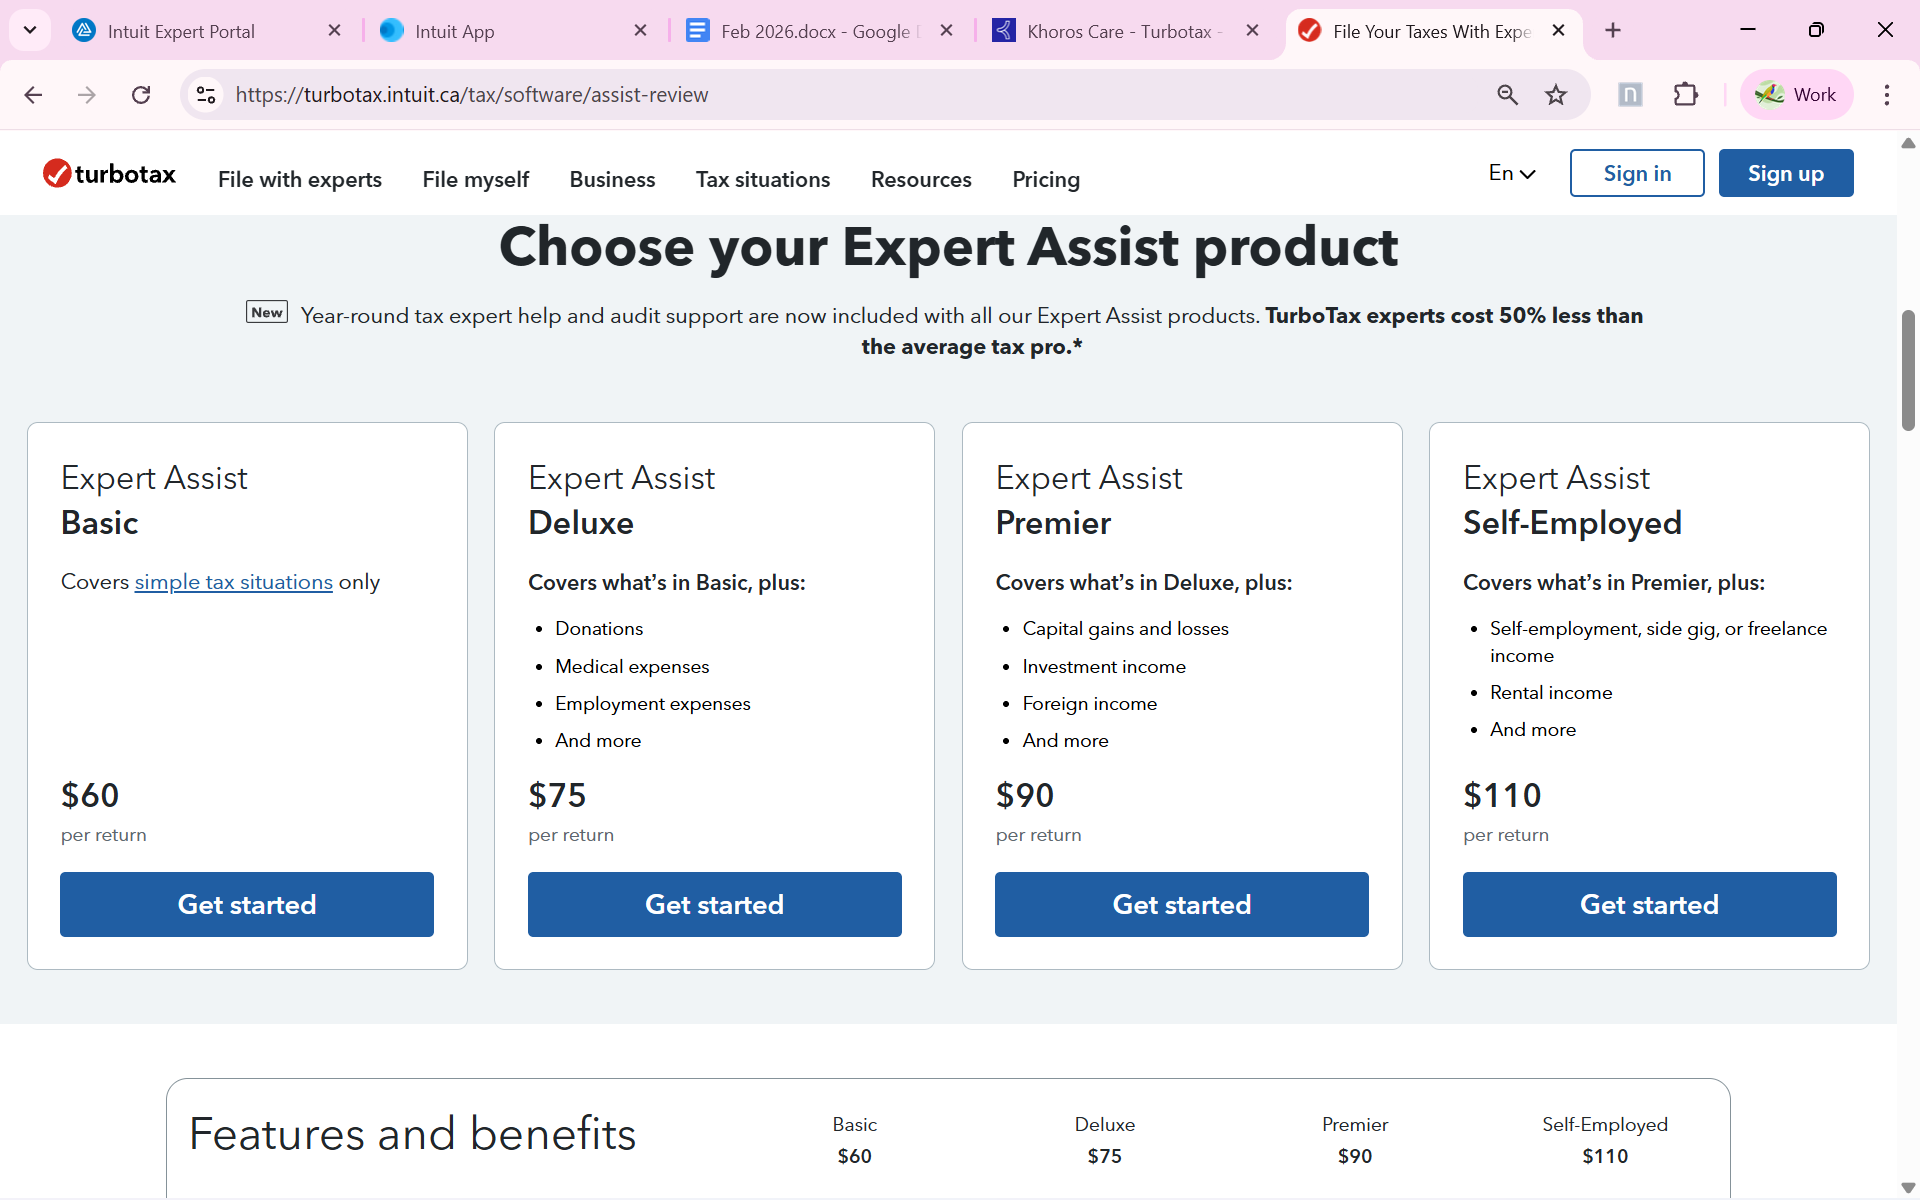1920x1200 pixels.
Task: Expand the En language dropdown
Action: 1511,174
